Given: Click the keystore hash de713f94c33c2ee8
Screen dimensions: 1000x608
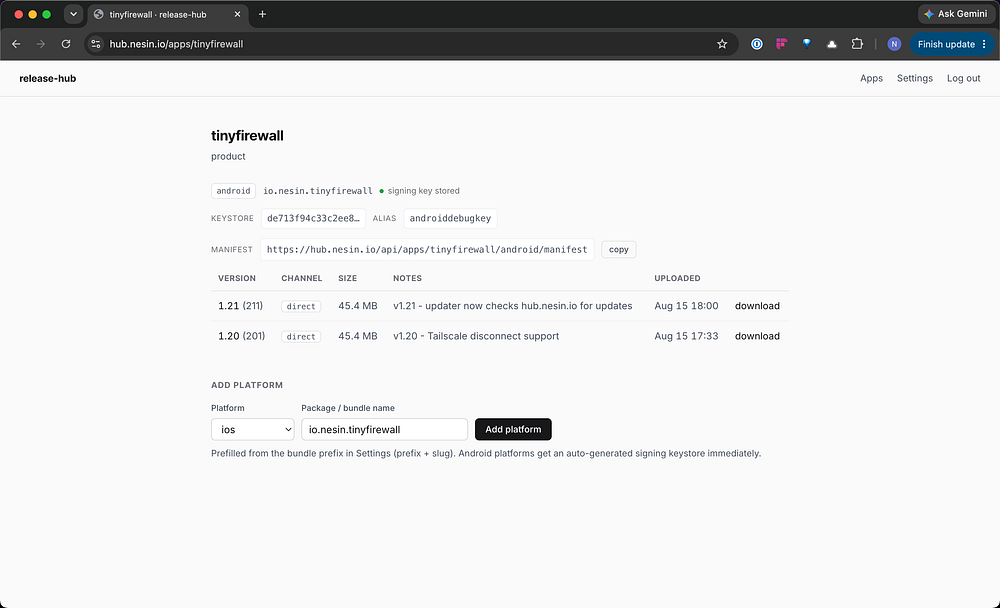Looking at the screenshot, I should tap(313, 218).
